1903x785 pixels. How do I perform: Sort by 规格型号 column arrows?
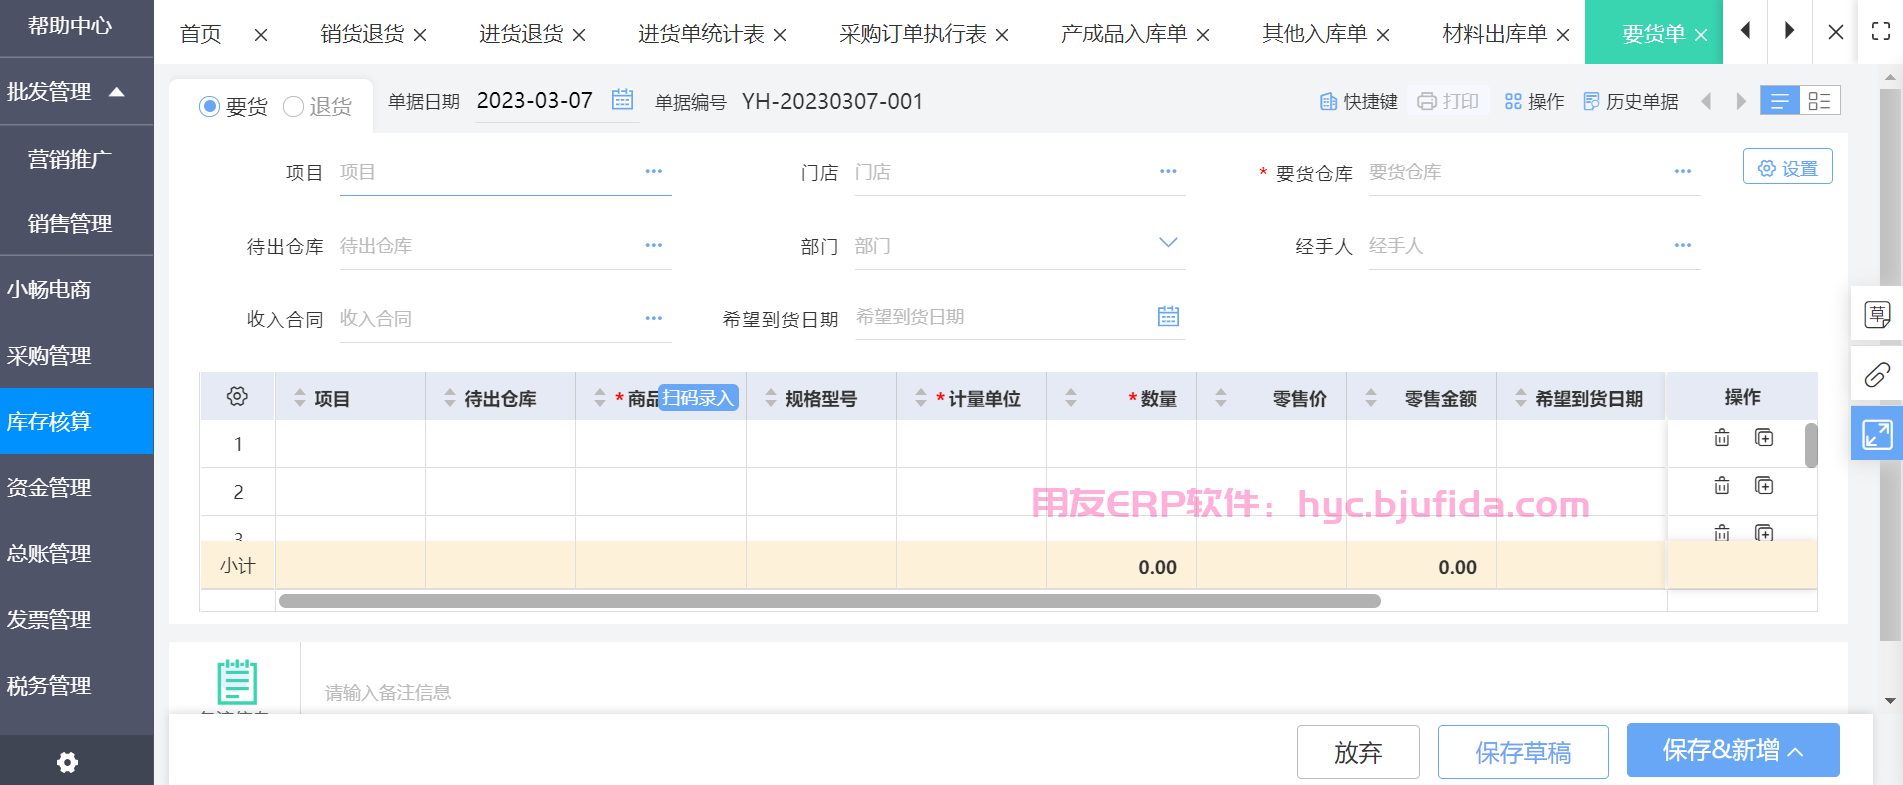(771, 398)
